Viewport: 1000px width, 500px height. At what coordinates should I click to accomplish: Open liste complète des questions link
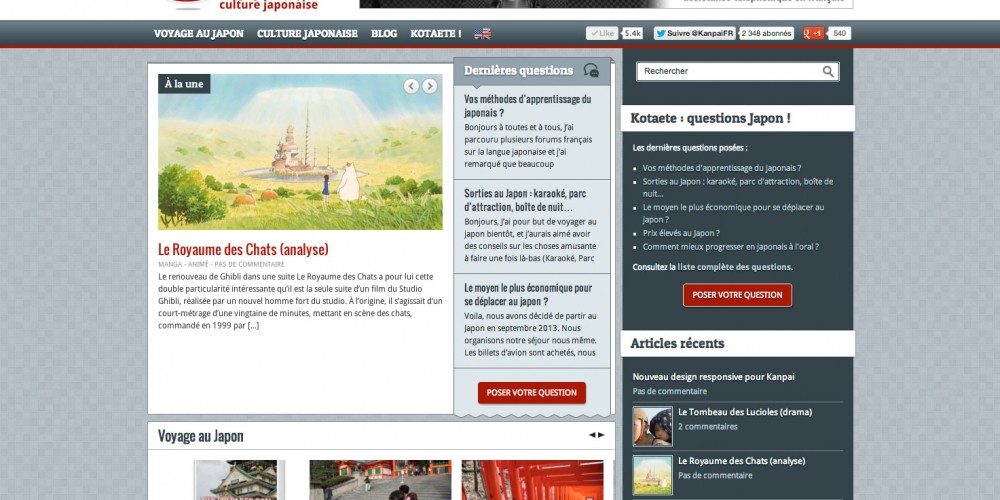(735, 267)
